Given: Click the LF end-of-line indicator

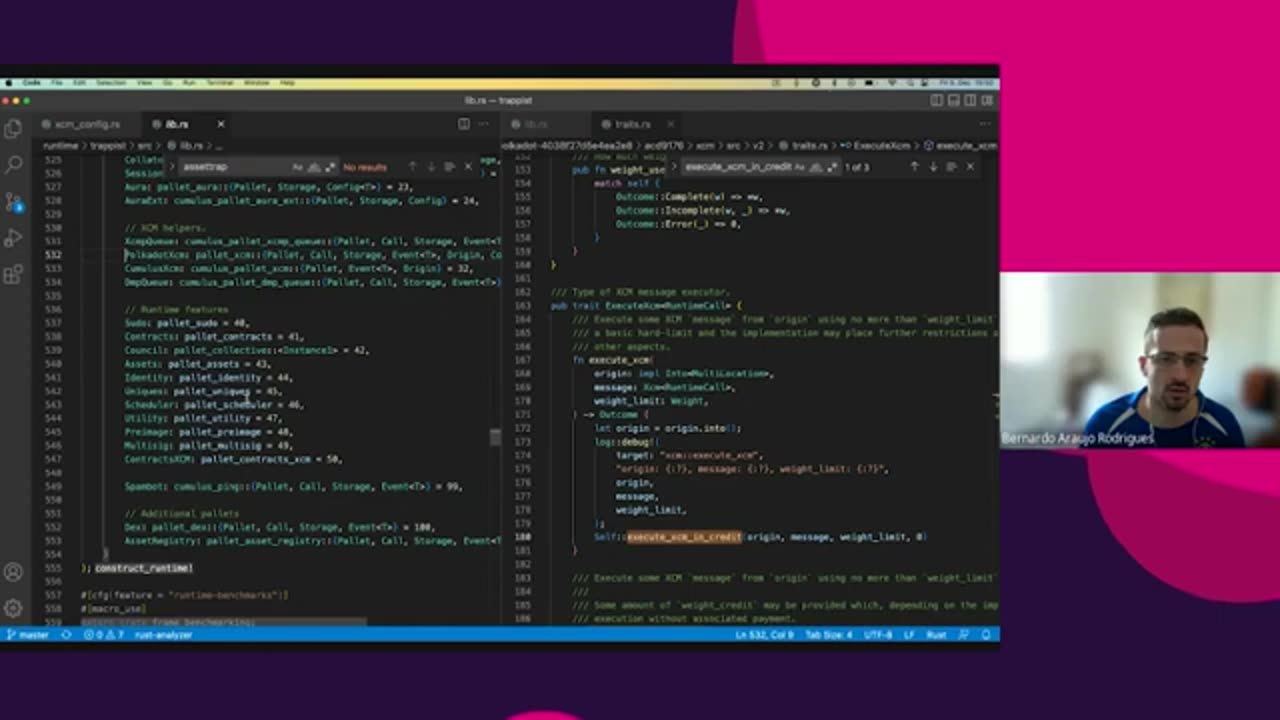Looking at the screenshot, I should coord(909,635).
